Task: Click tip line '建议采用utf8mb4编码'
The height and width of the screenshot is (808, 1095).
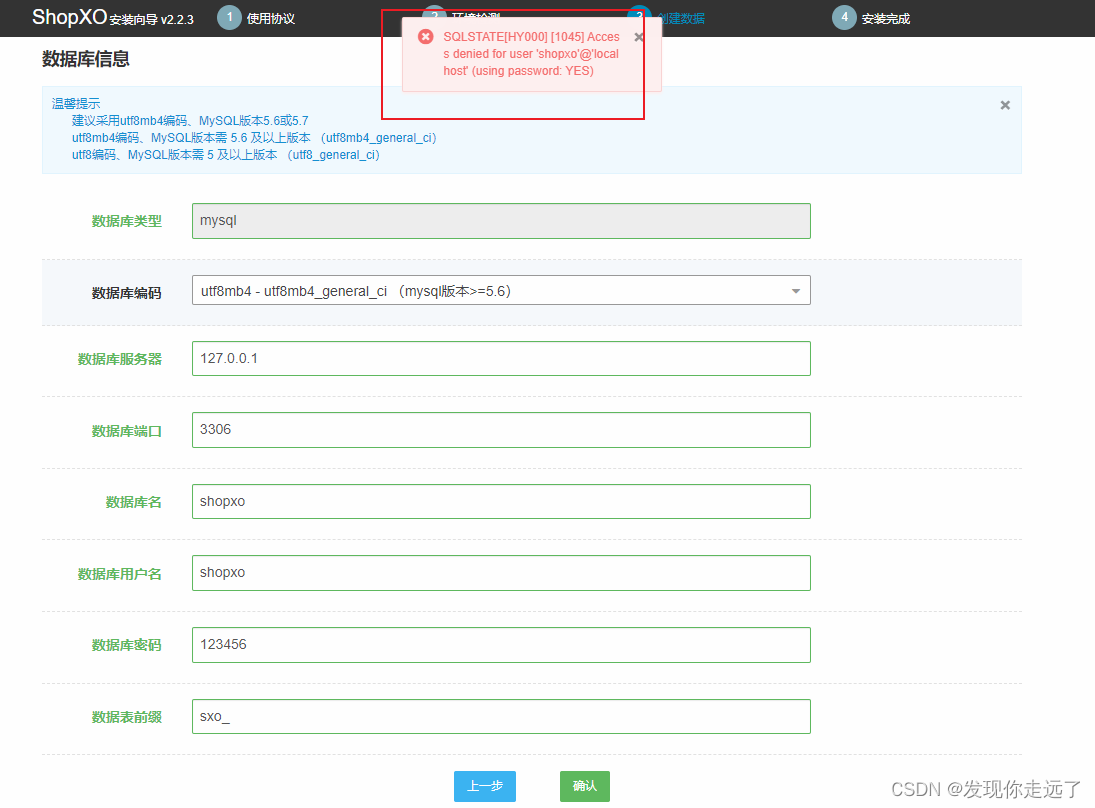Action: pyautogui.click(x=190, y=121)
